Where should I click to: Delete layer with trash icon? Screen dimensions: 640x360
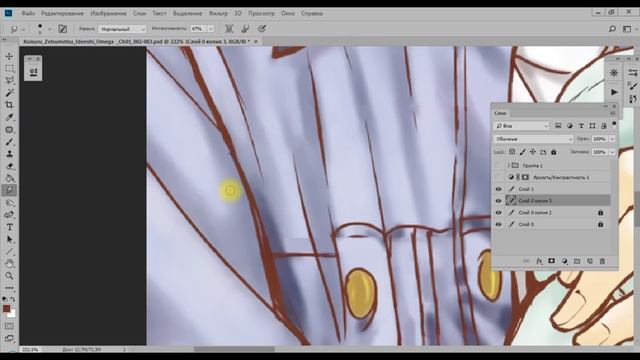pos(602,261)
